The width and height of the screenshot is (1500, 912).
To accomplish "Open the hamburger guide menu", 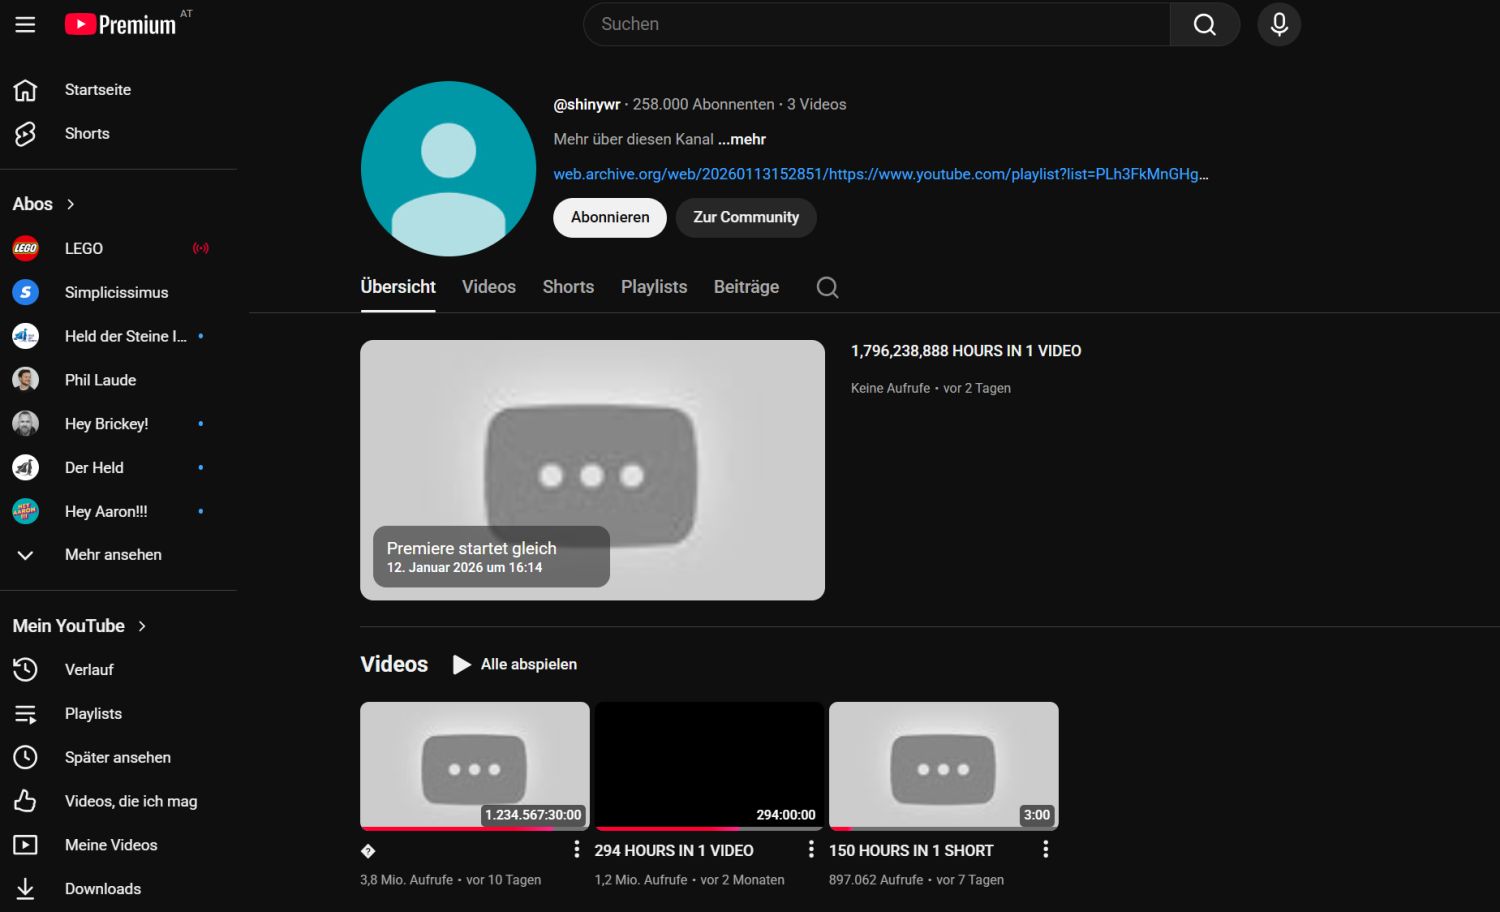I will tap(25, 25).
